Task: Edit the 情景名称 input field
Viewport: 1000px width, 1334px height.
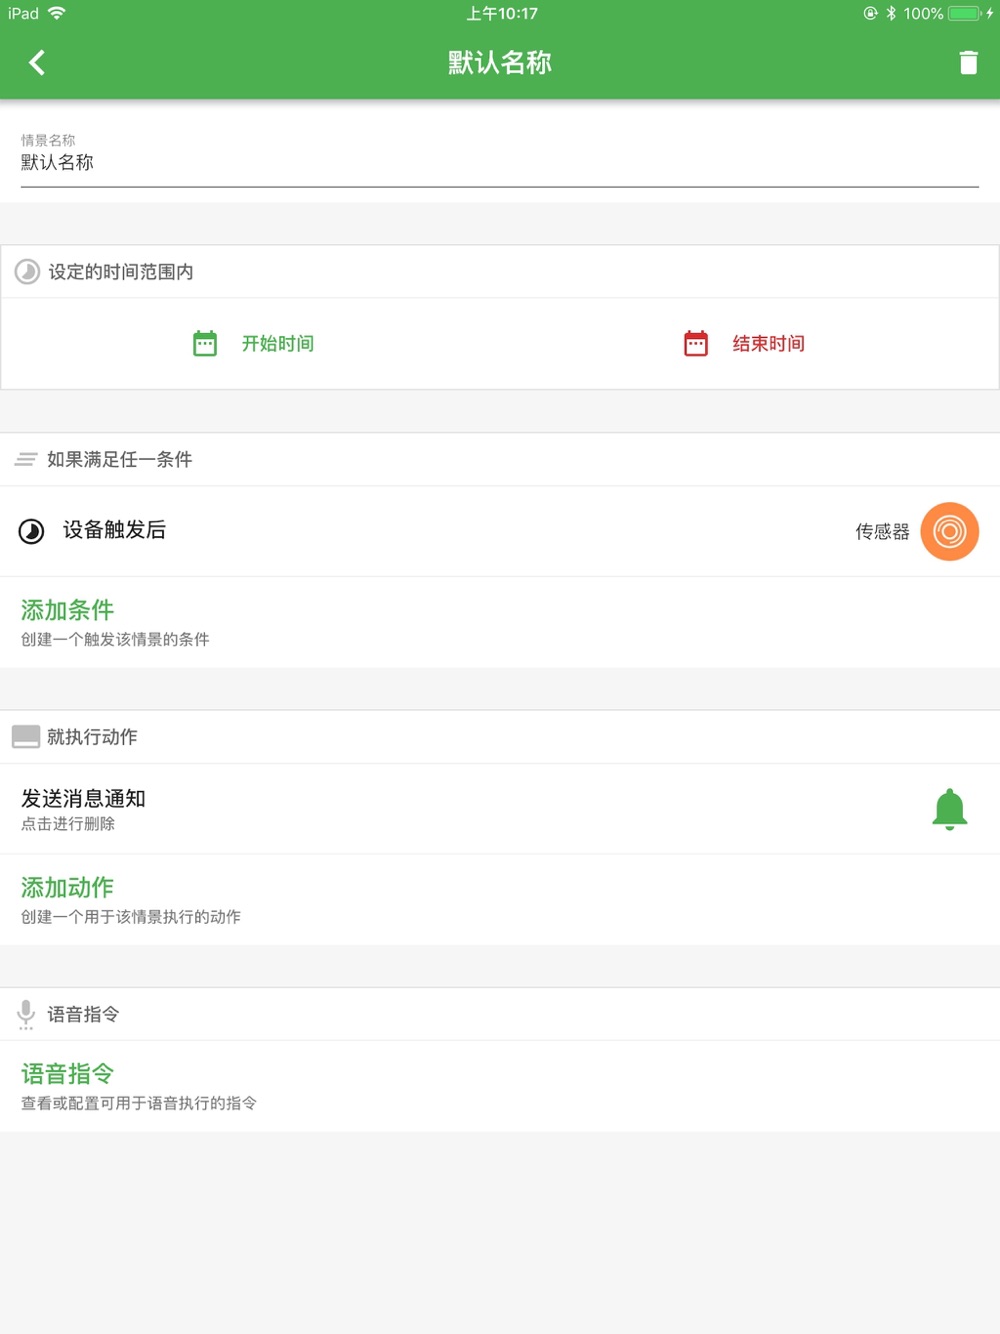Action: 500,162
